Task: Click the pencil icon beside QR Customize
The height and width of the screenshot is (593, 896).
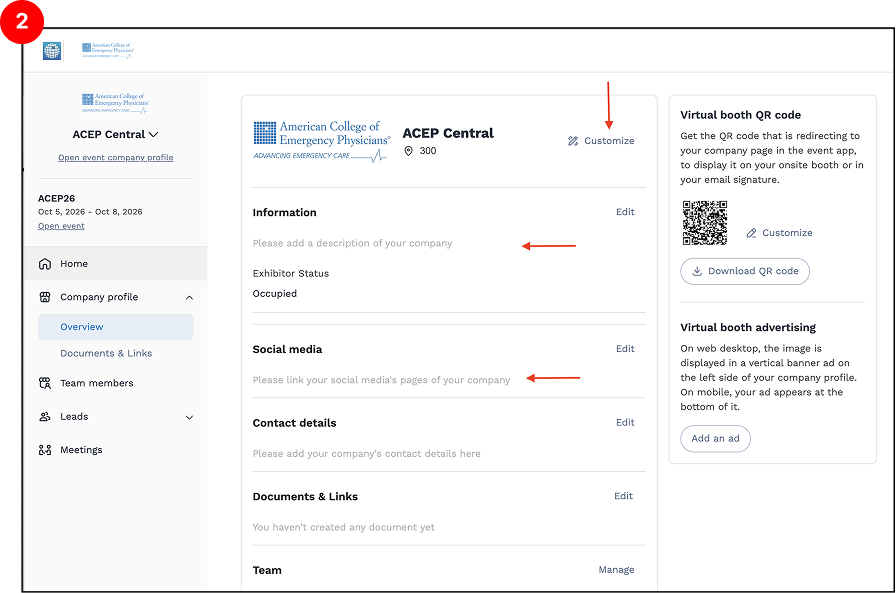Action: pyautogui.click(x=751, y=233)
